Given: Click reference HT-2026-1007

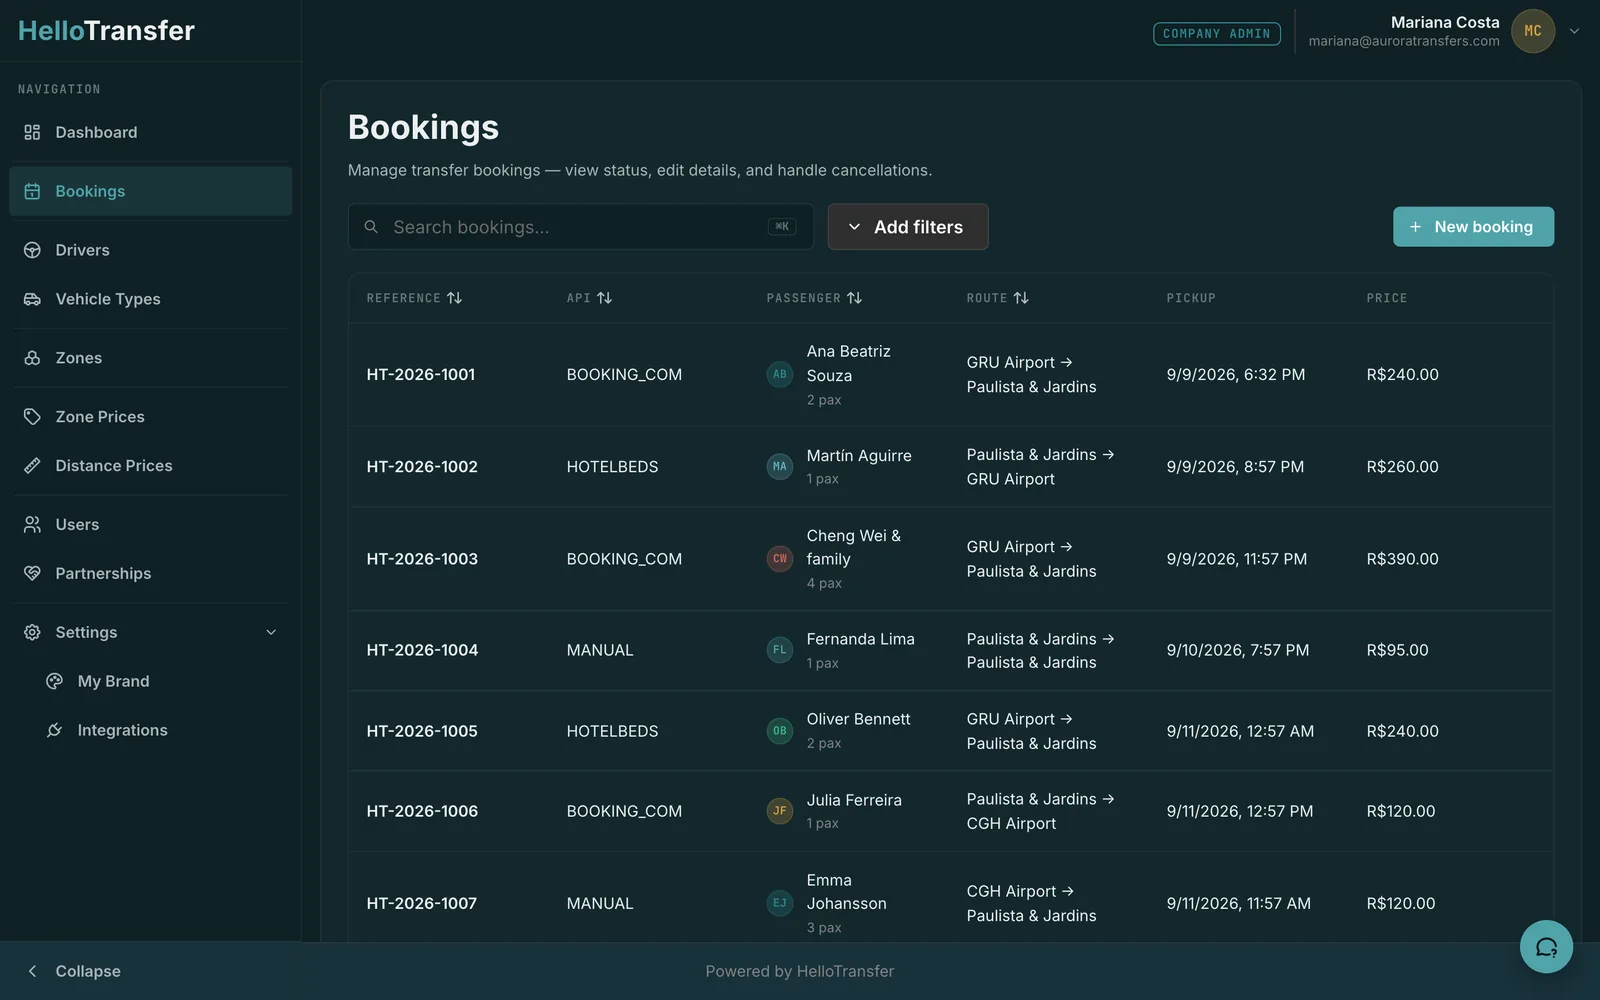Looking at the screenshot, I should click(421, 903).
